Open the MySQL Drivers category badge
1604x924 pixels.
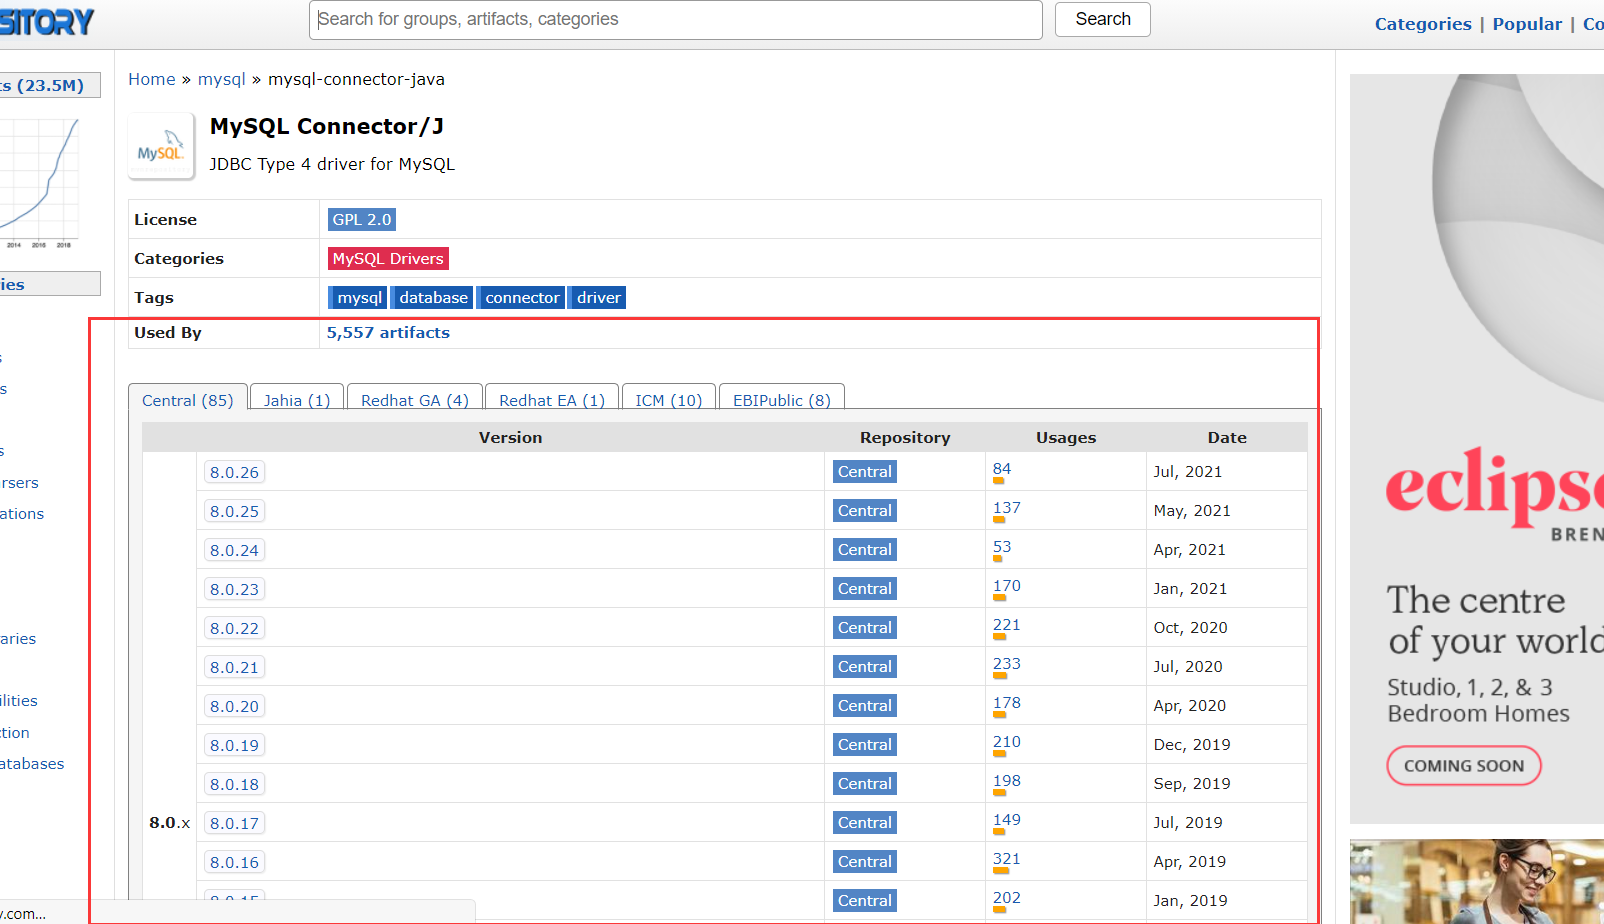(x=388, y=258)
